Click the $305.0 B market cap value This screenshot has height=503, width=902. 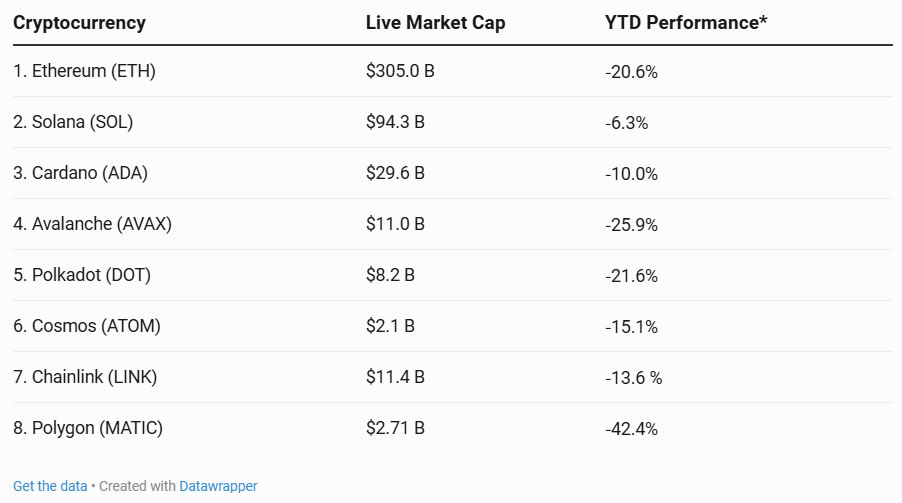400,72
